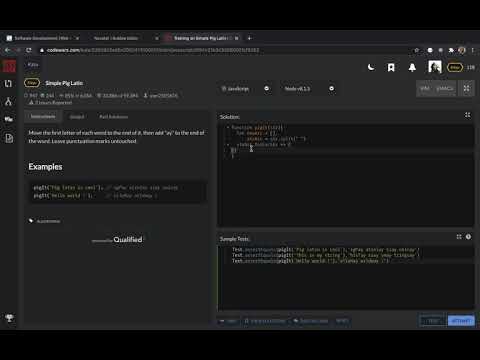Click the kata difficulty kyu badge

[x=32, y=83]
